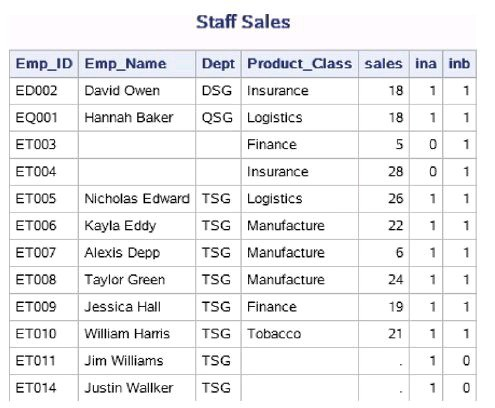Image resolution: width=495 pixels, height=408 pixels.
Task: Click the ina column header
Action: [426, 64]
